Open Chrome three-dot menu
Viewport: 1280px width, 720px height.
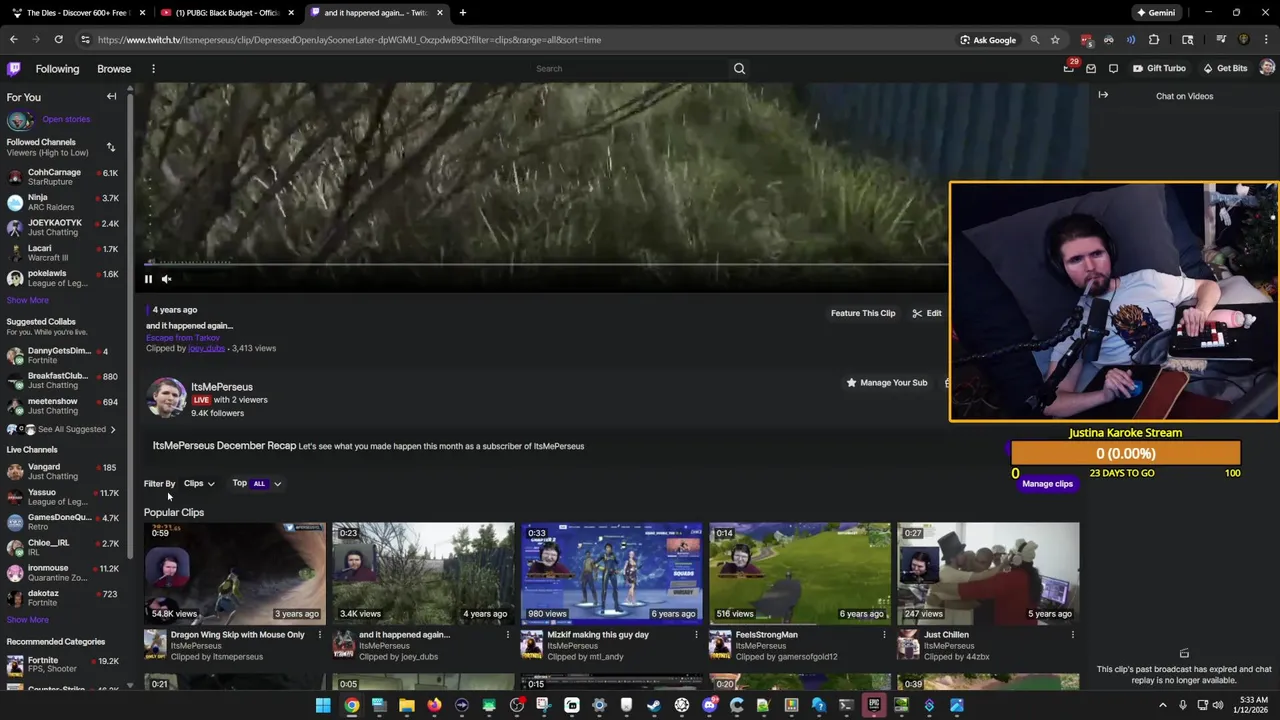pyautogui.click(x=1267, y=40)
